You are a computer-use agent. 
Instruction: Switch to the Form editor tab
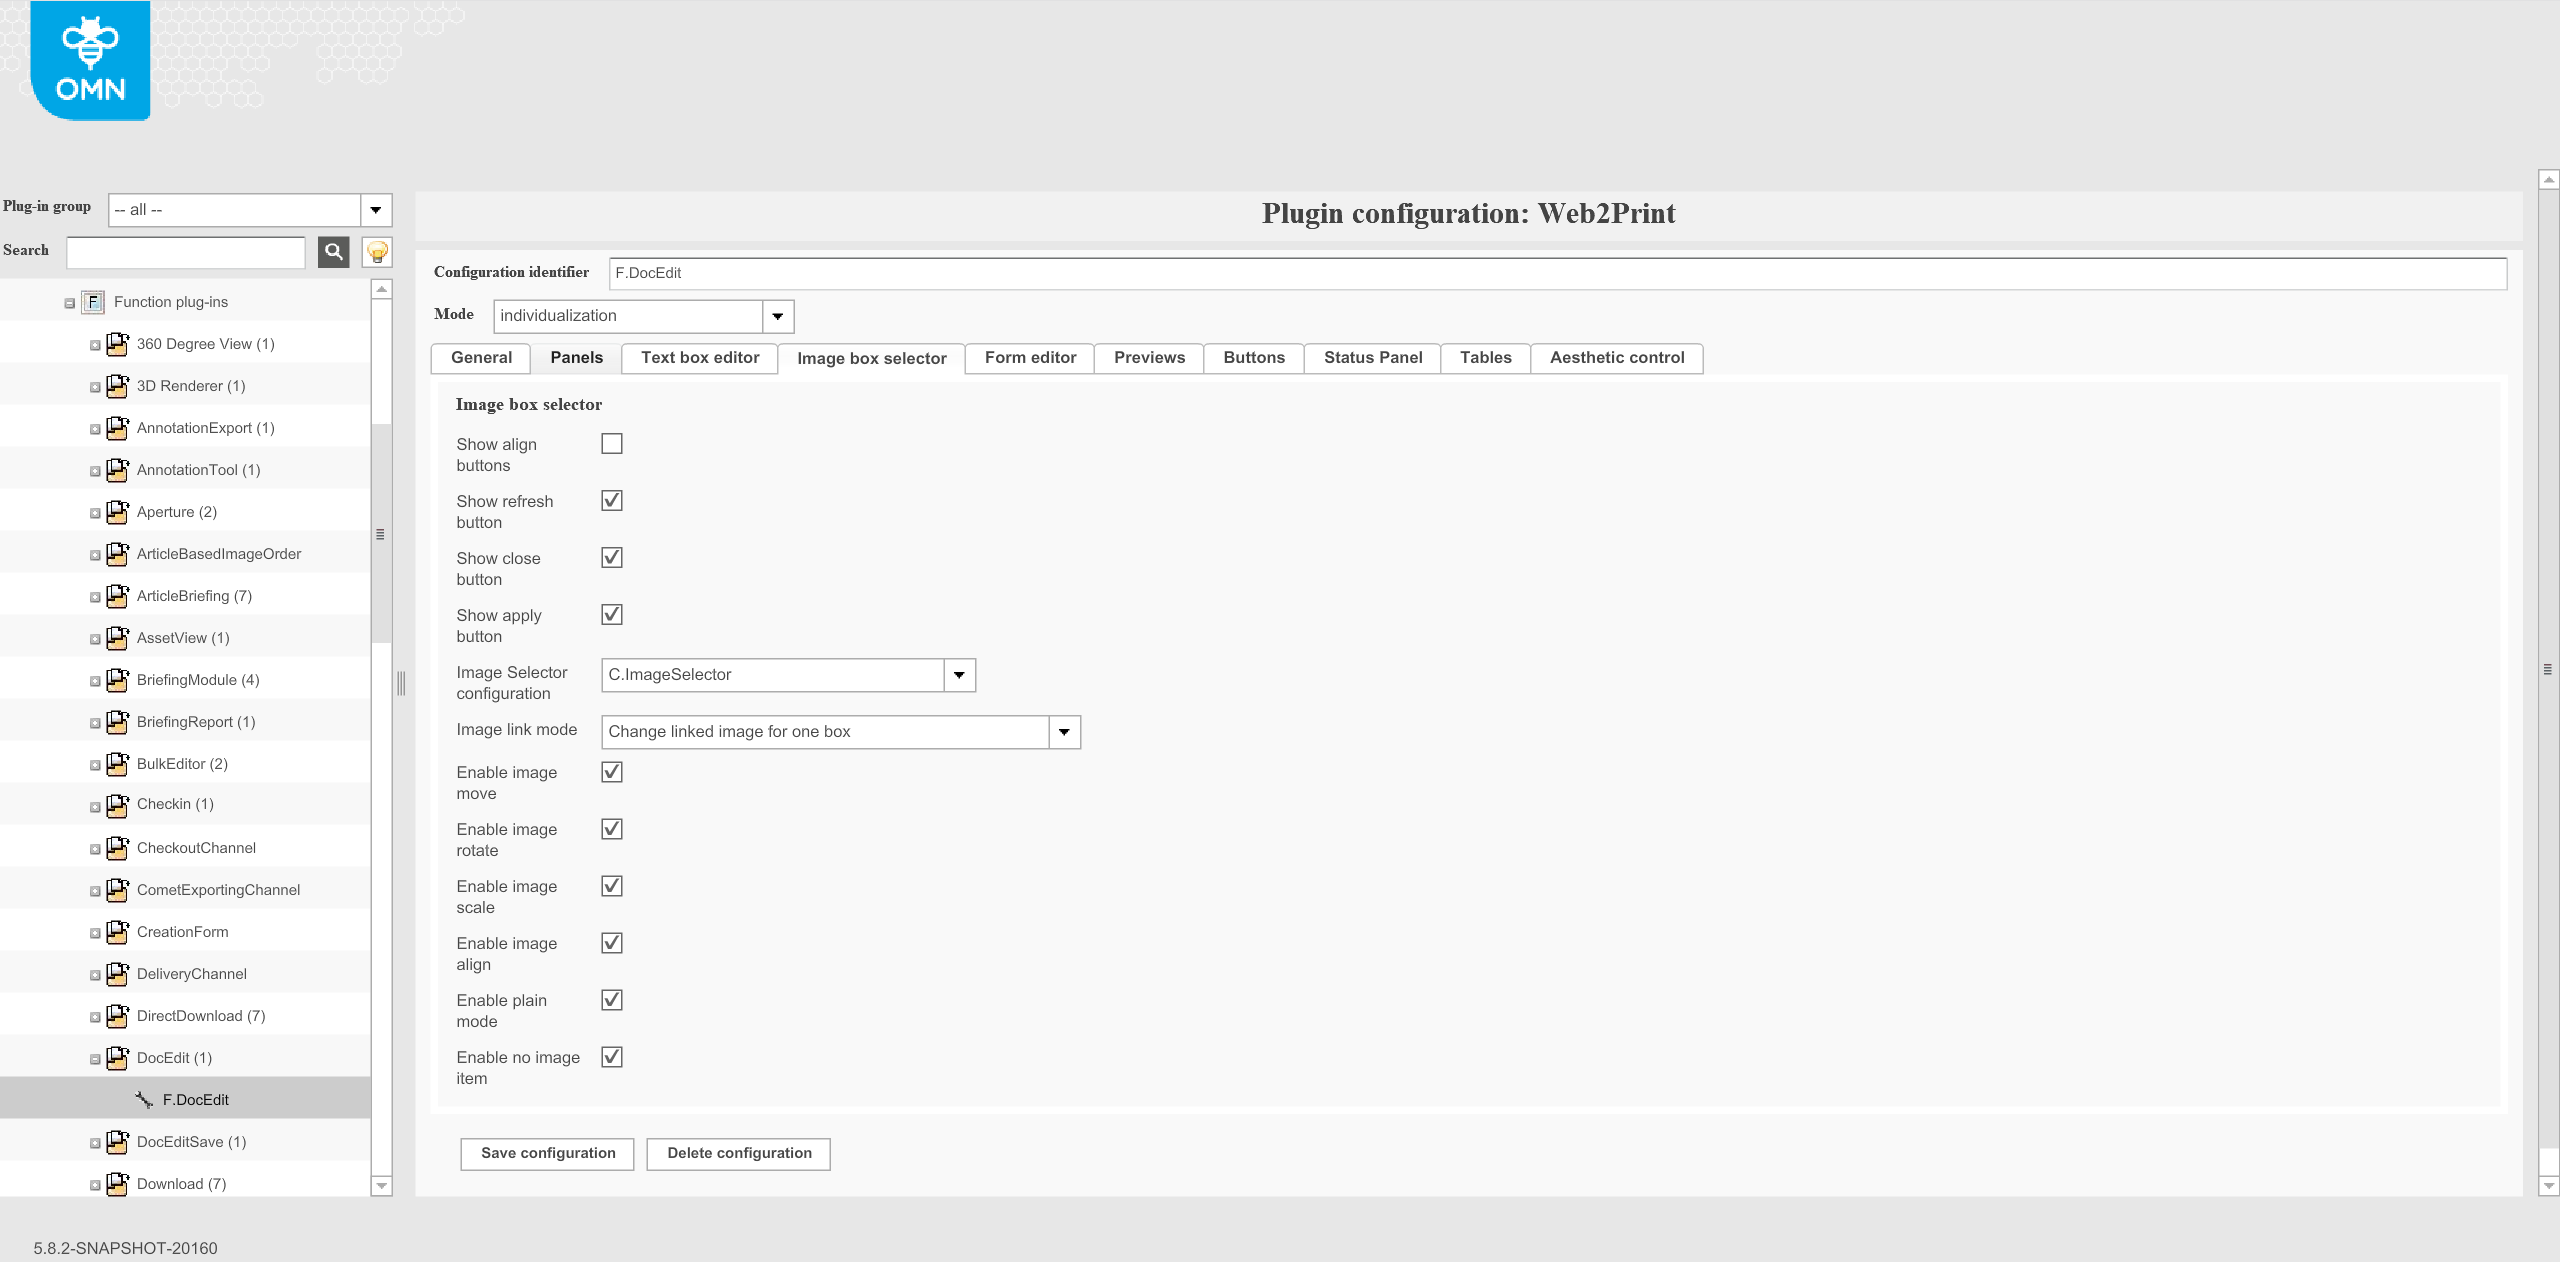pyautogui.click(x=1029, y=358)
